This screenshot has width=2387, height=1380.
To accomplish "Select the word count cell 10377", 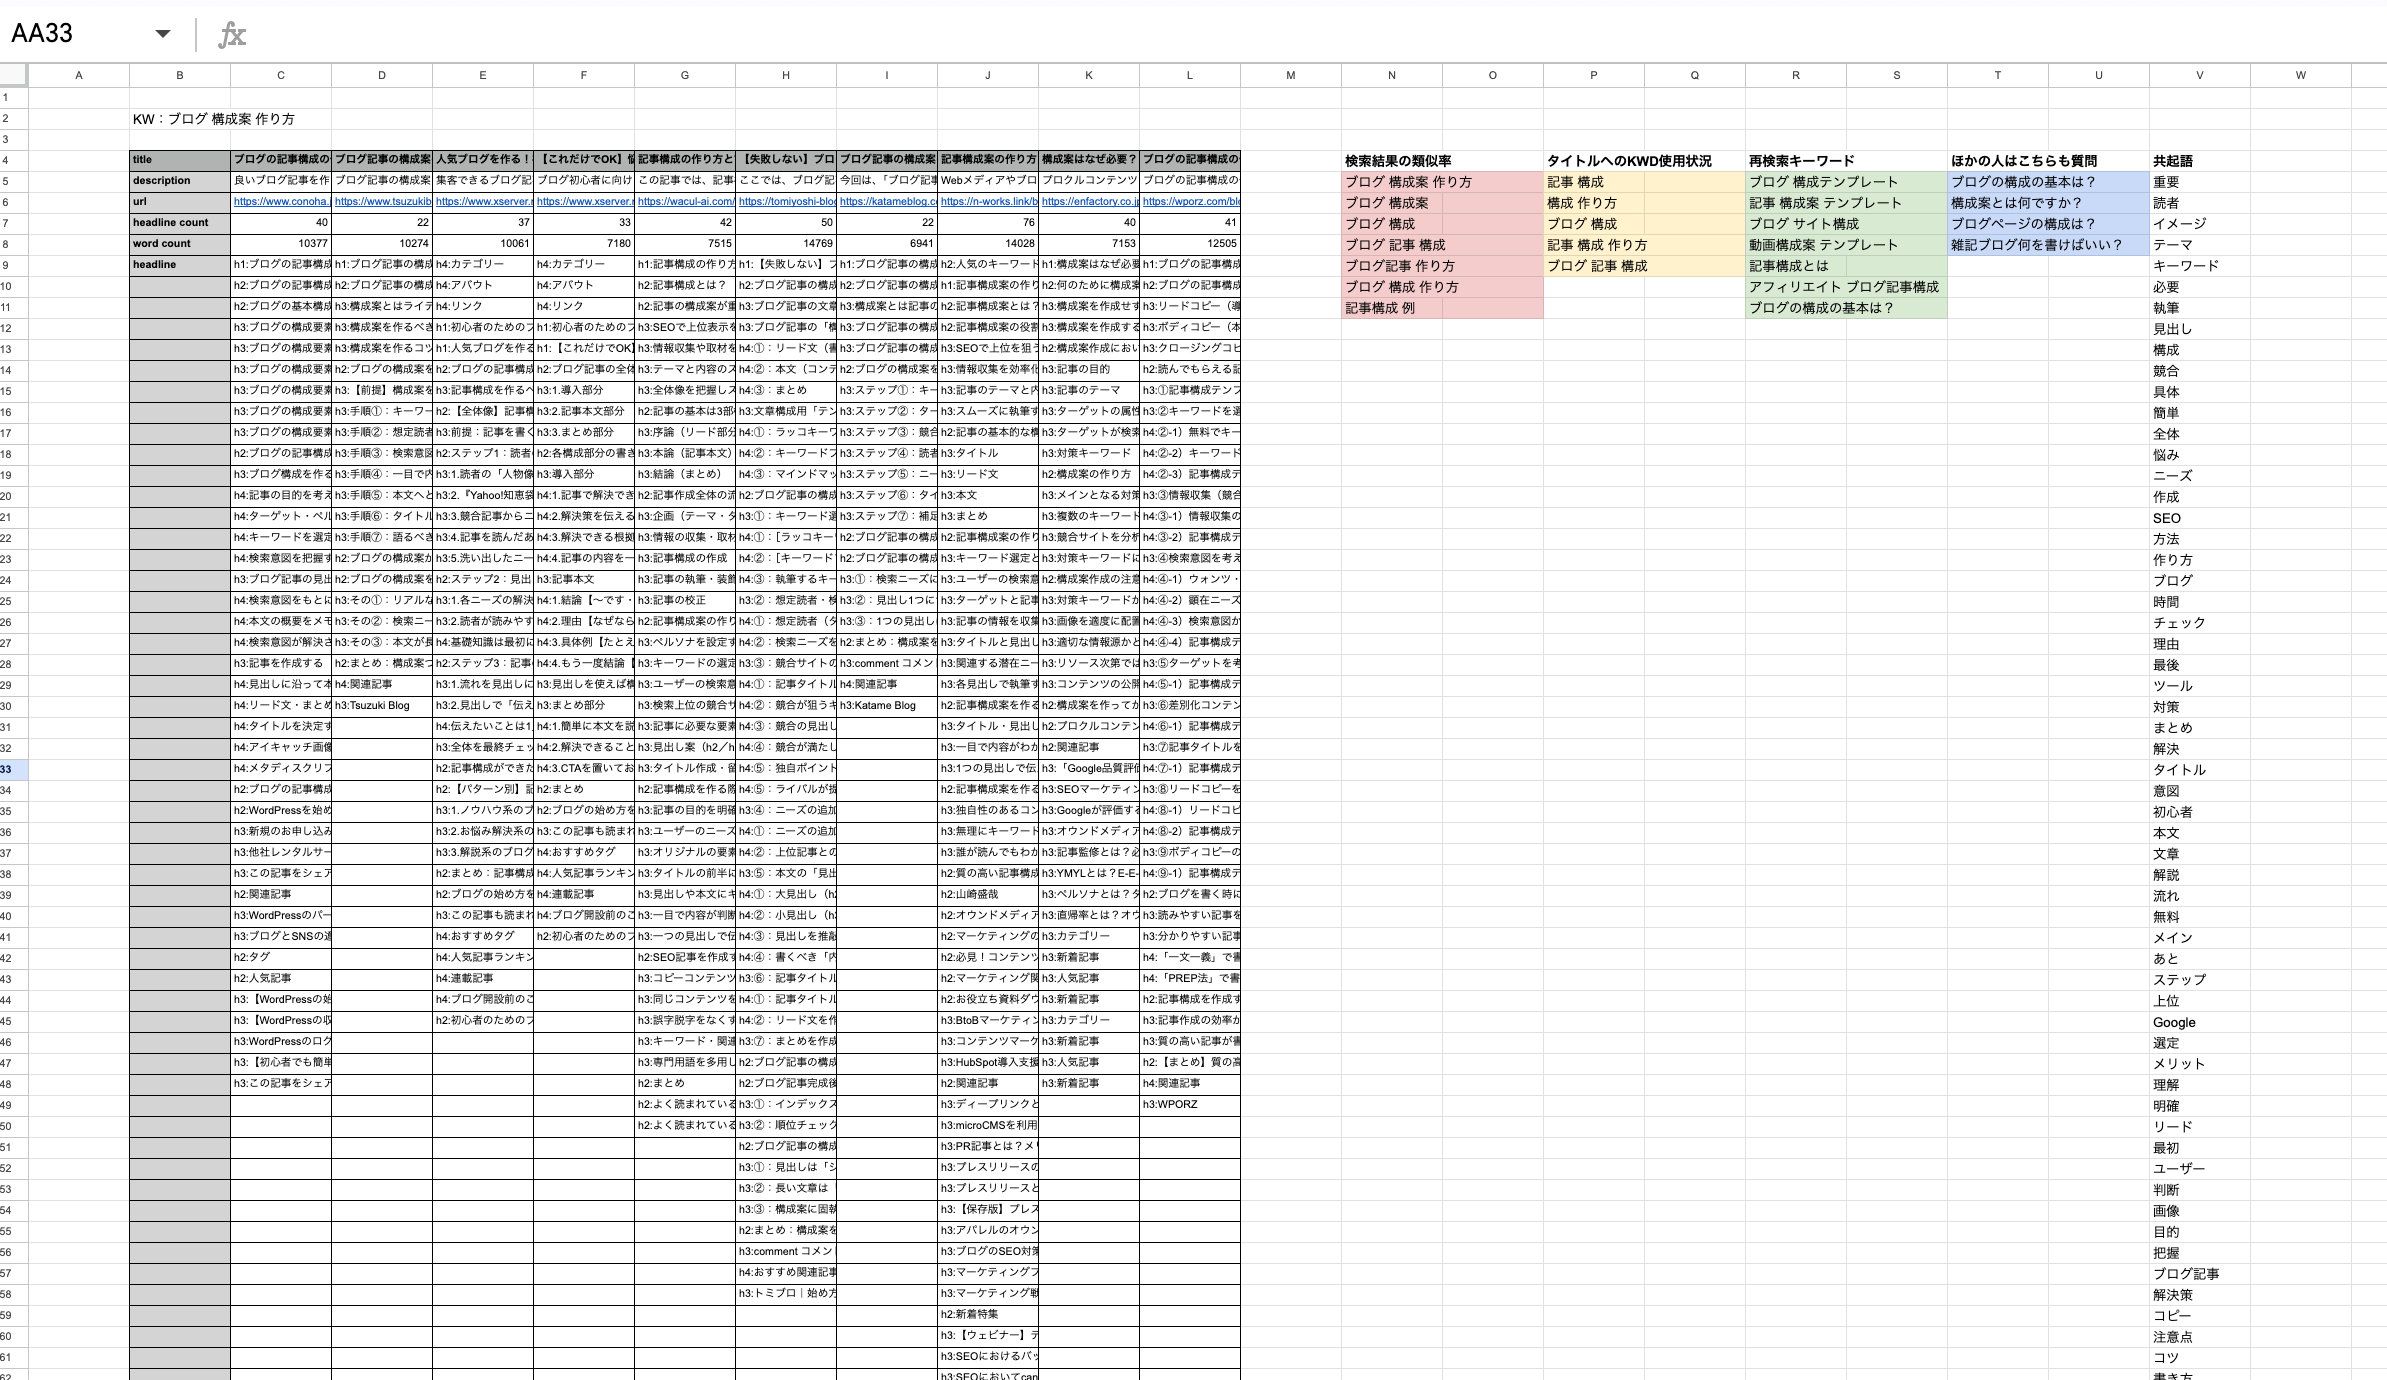I will (281, 244).
